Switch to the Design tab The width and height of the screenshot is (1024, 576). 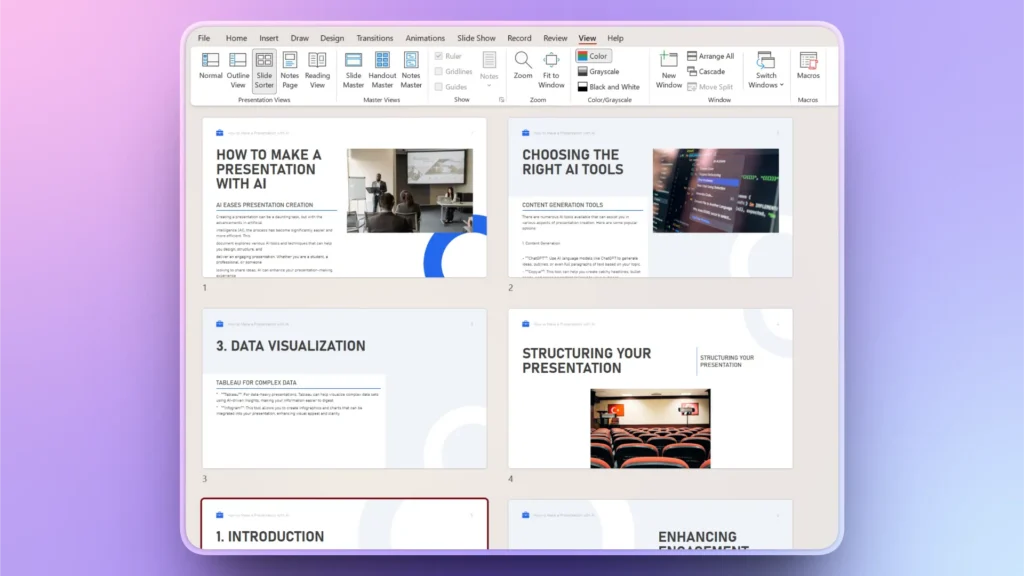tap(332, 38)
